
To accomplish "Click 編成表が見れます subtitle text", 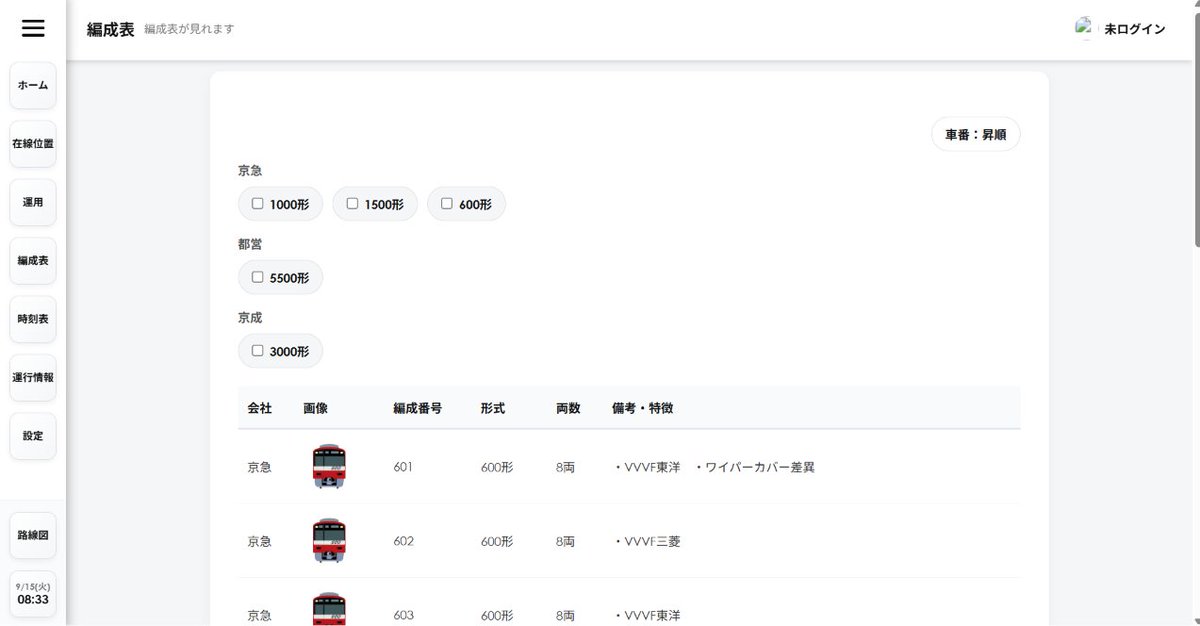I will click(189, 29).
